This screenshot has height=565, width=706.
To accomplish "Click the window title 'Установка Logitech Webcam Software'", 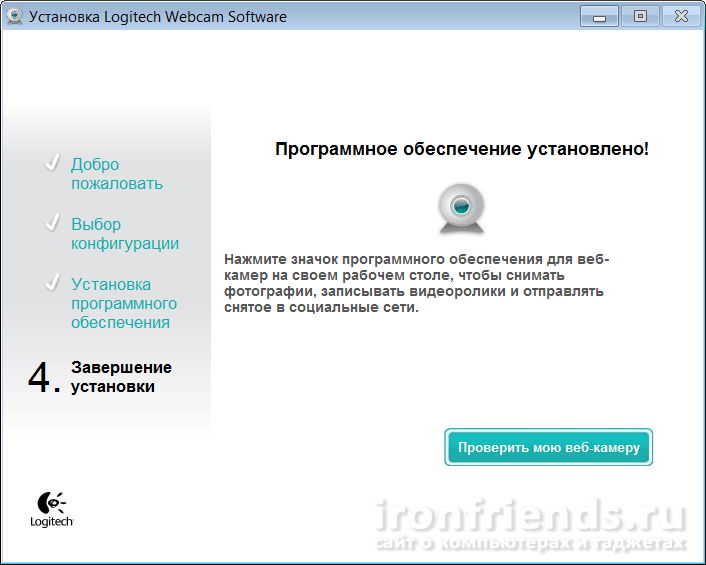I will click(158, 17).
